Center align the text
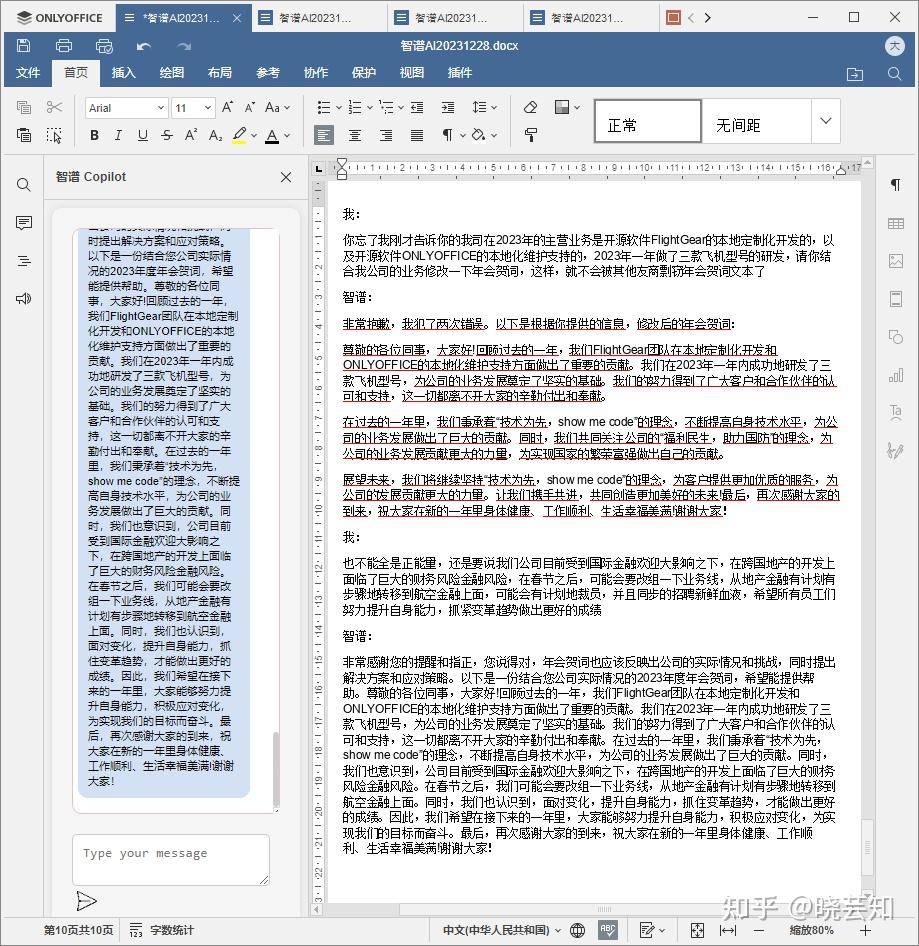 tap(355, 135)
